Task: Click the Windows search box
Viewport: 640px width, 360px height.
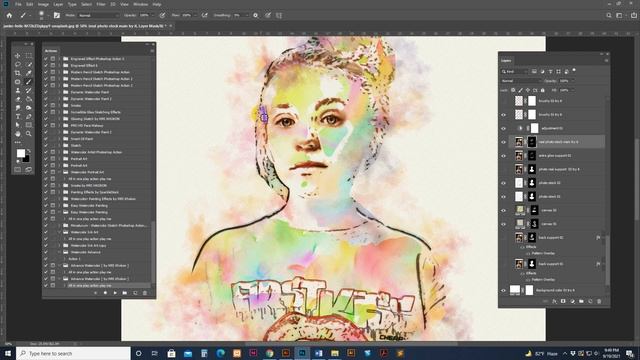Action: click(73, 353)
